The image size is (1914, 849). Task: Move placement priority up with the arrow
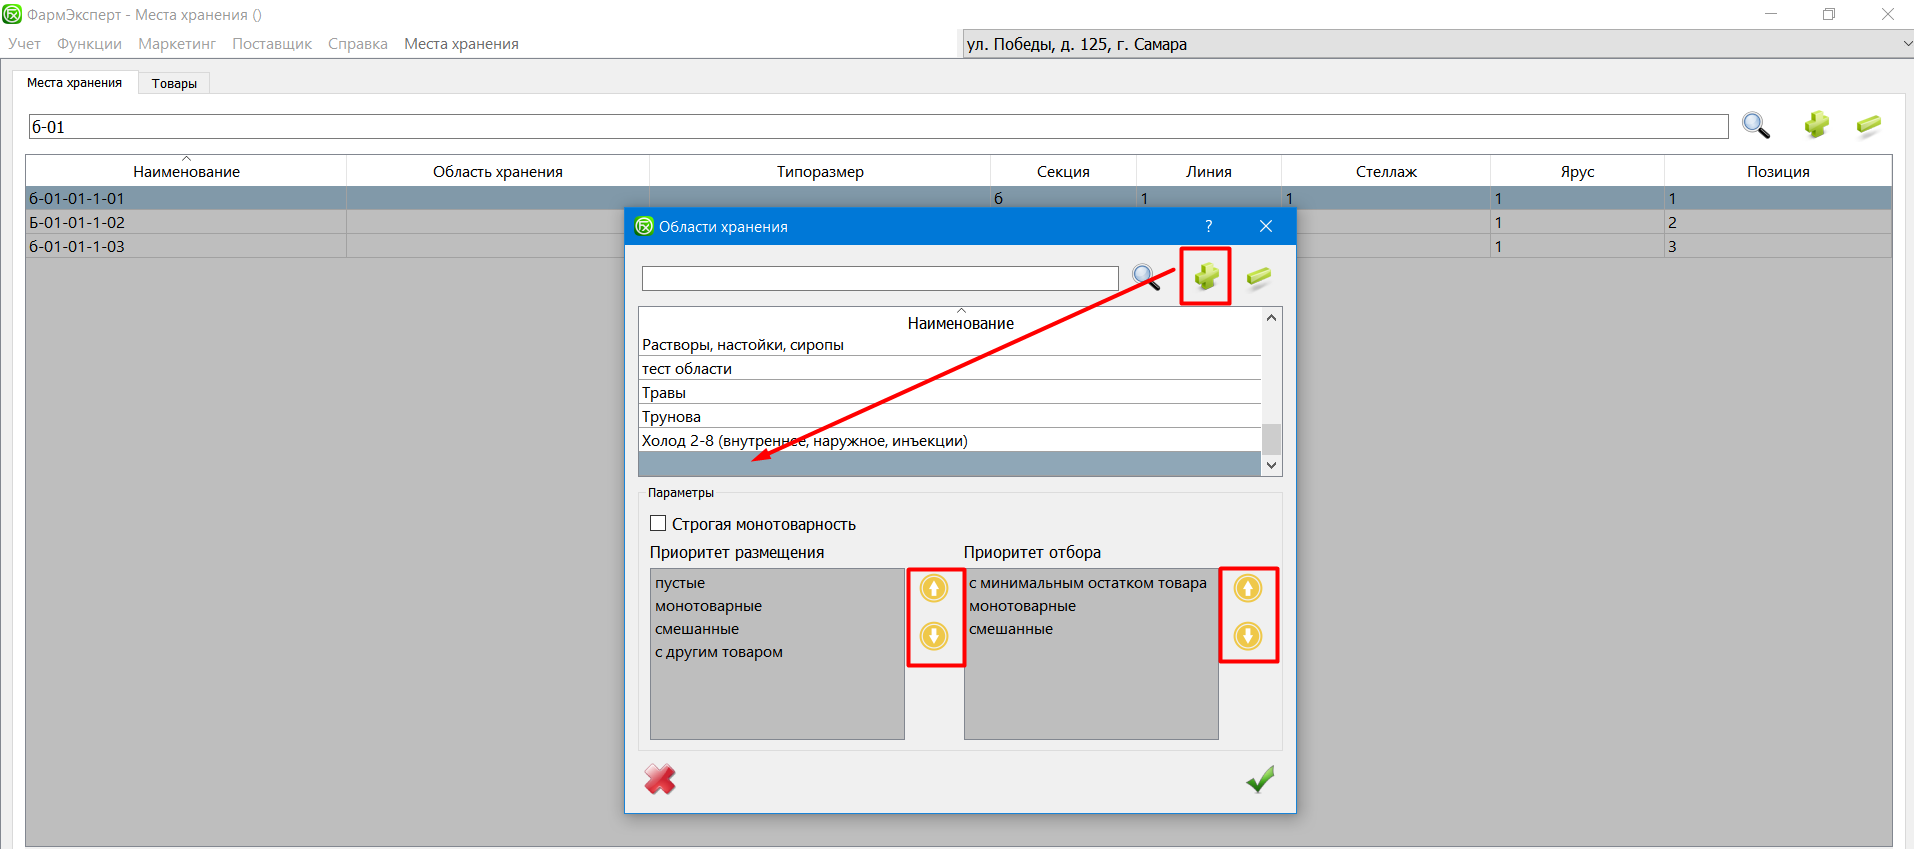click(934, 589)
